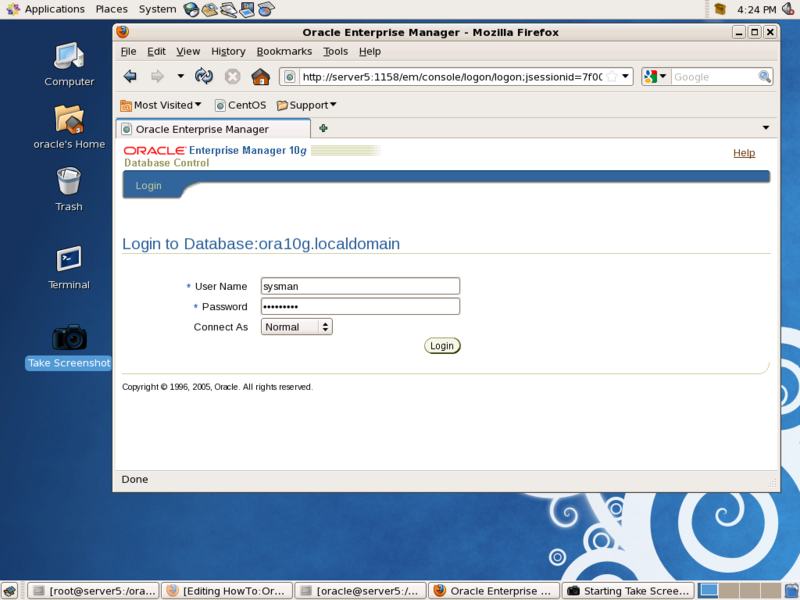The height and width of the screenshot is (600, 800).
Task: Open the list all tabs dropdown arrow
Action: coord(766,128)
